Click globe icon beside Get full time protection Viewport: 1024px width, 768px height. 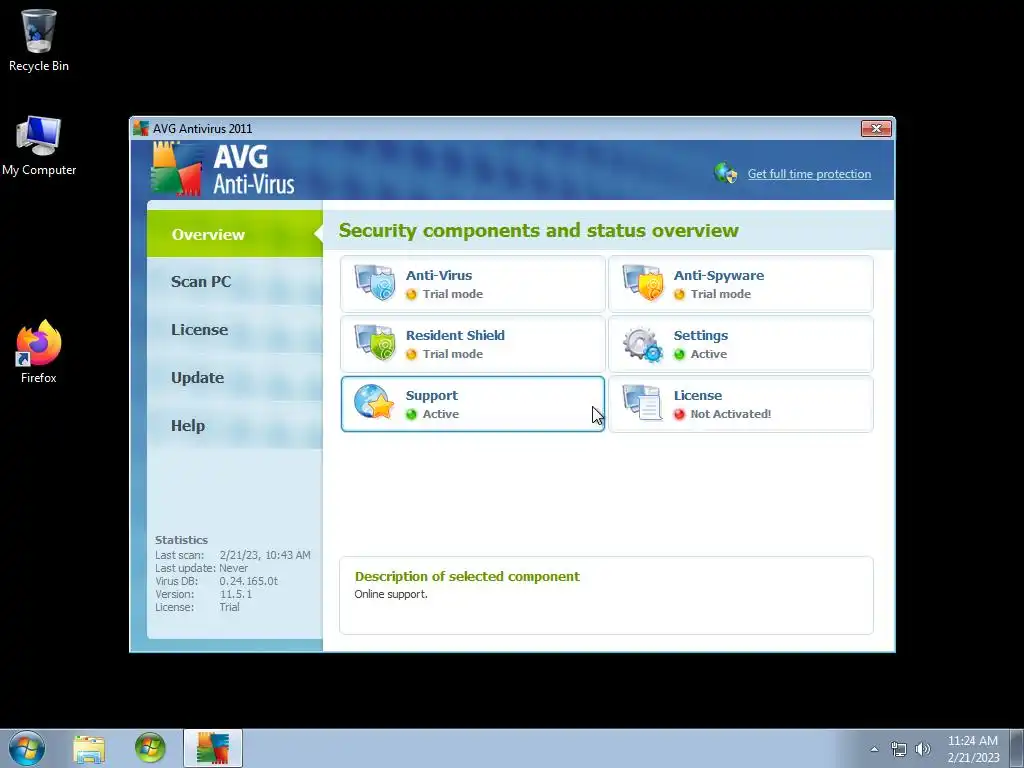726,173
